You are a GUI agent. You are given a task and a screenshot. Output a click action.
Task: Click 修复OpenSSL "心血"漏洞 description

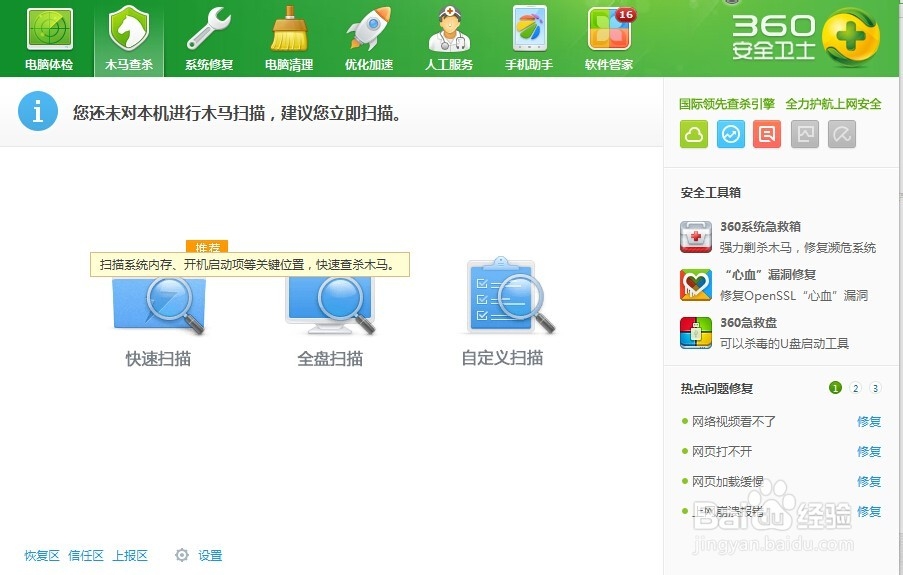[794, 296]
